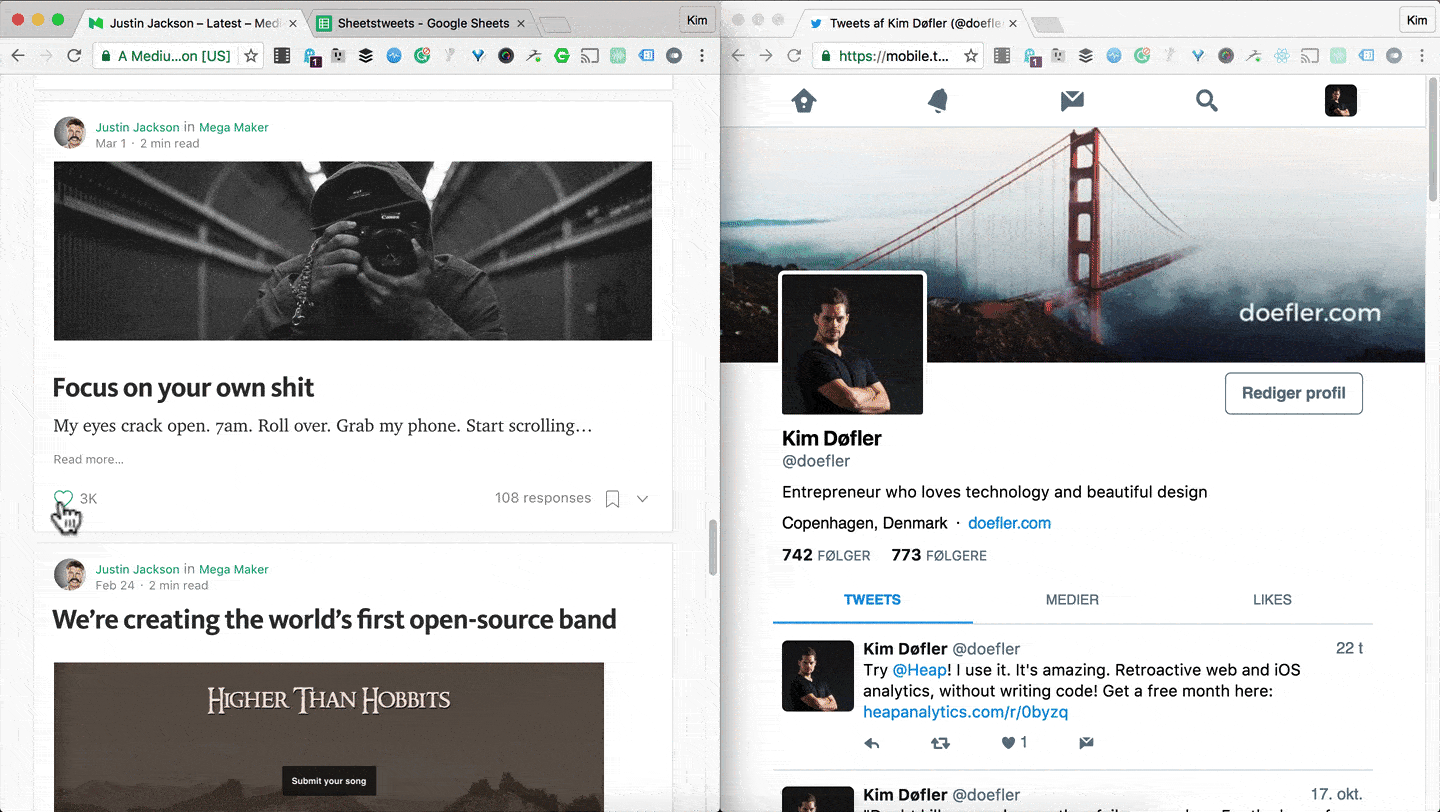Open the film strip extension in Twitter window
The image size is (1440, 812).
[1002, 56]
